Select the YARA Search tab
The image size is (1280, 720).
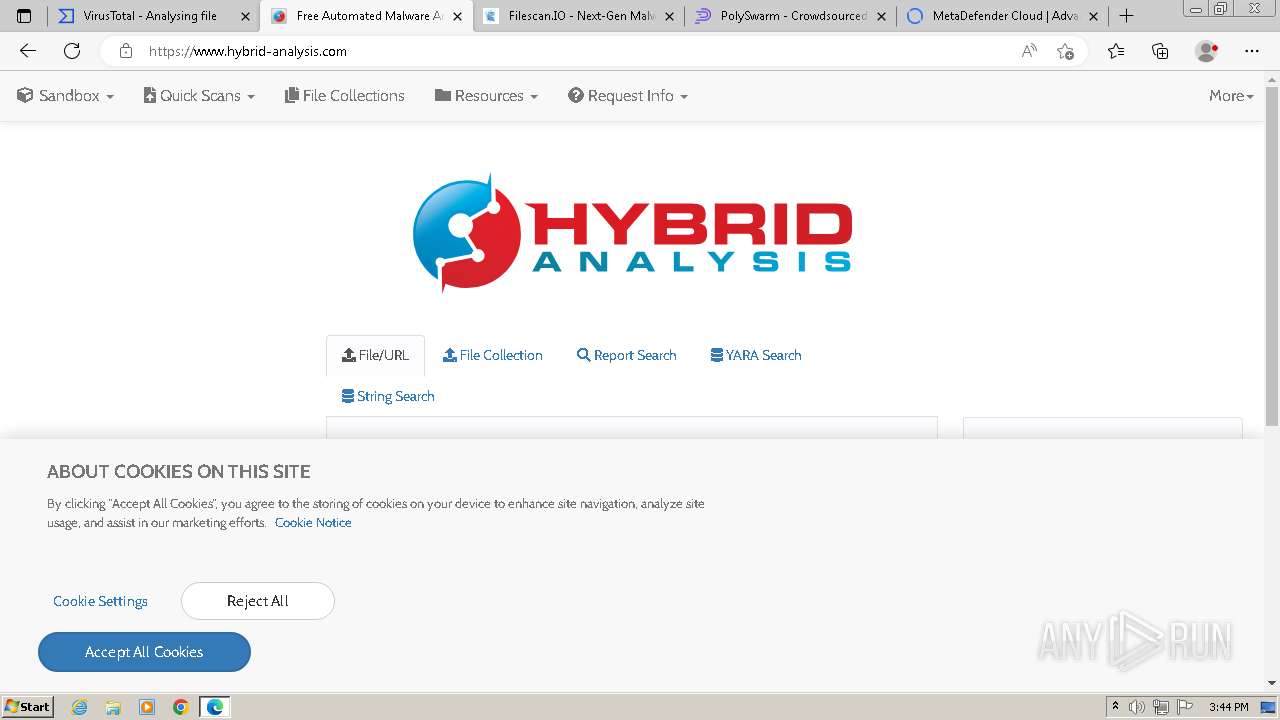point(756,355)
